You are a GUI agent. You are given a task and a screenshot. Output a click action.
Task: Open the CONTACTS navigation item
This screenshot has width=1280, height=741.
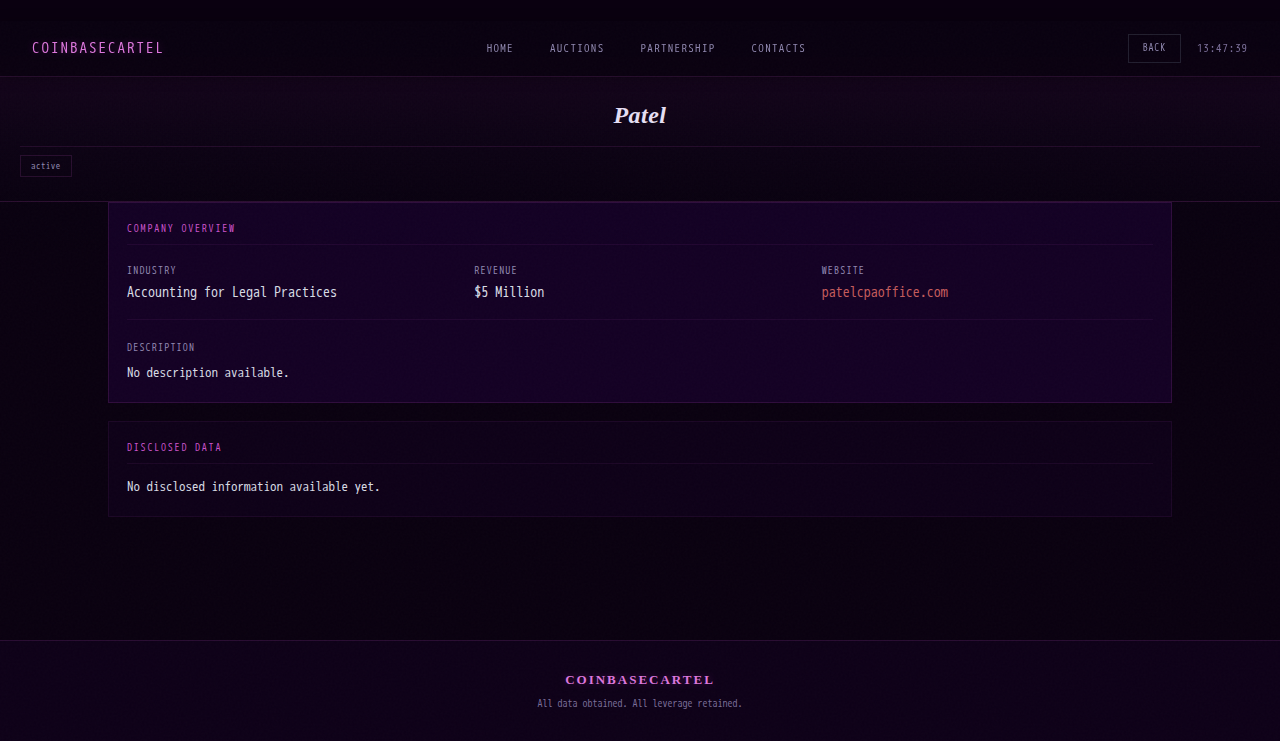[x=778, y=48]
